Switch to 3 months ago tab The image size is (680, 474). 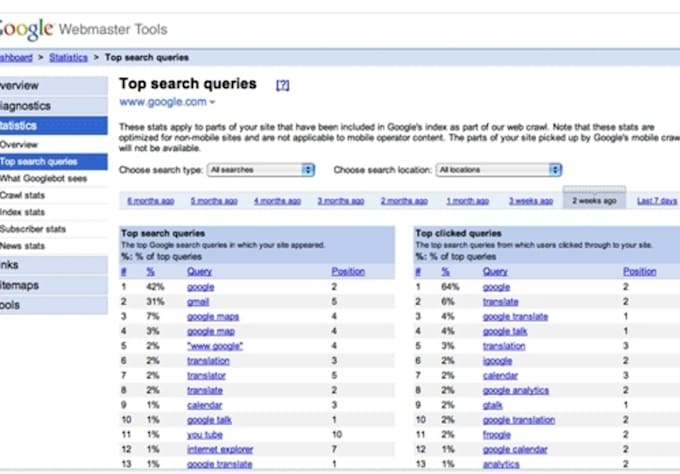[340, 201]
